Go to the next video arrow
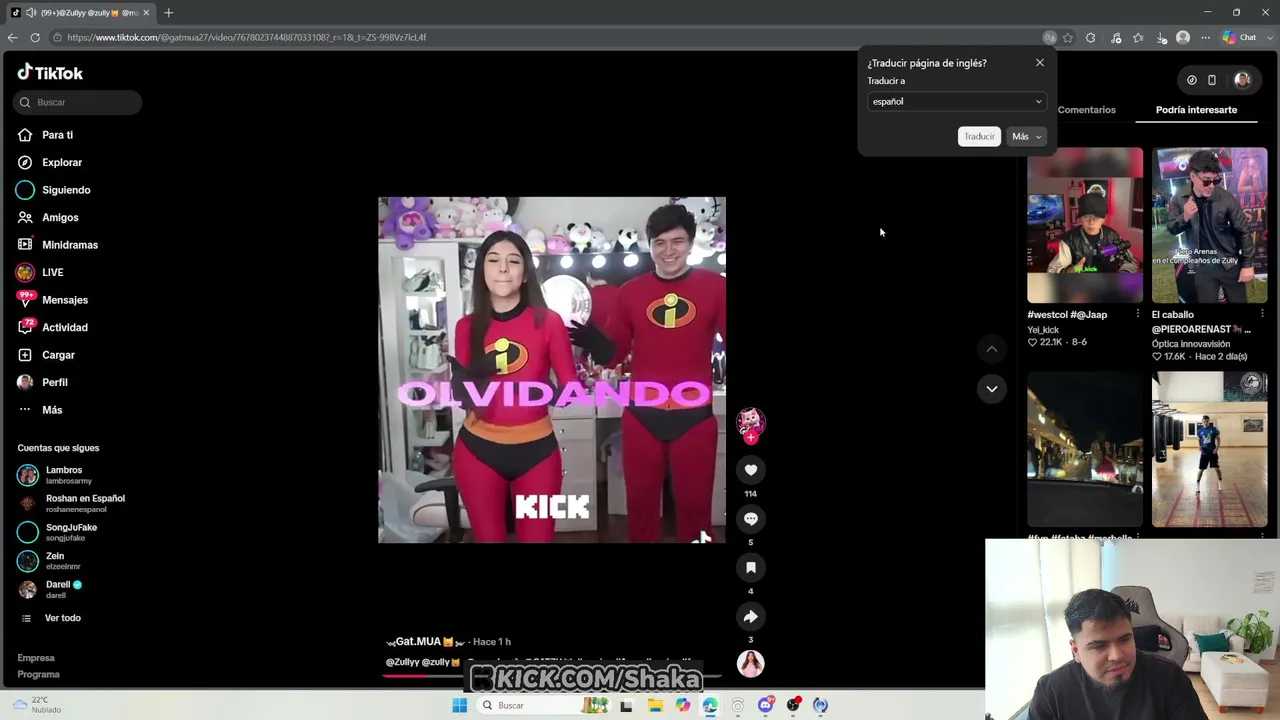Image resolution: width=1280 pixels, height=720 pixels. tap(991, 389)
